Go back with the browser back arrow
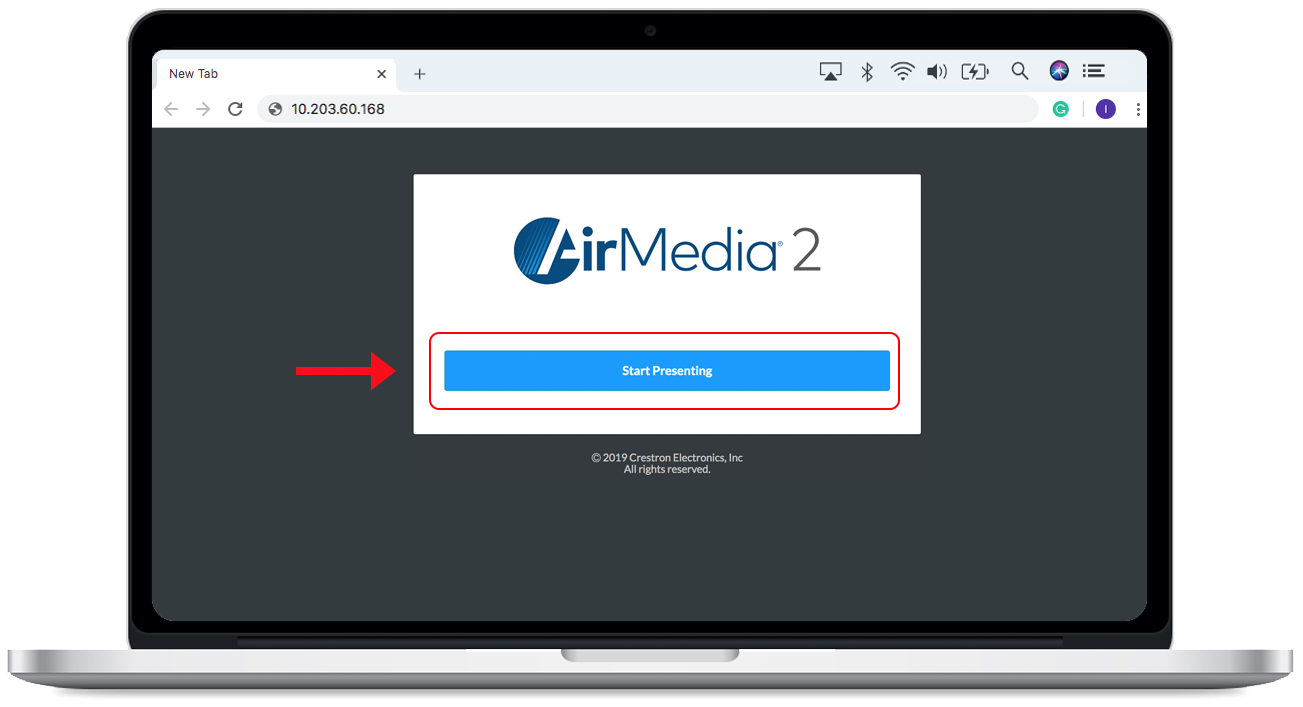The width and height of the screenshot is (1303, 707). pyautogui.click(x=171, y=109)
